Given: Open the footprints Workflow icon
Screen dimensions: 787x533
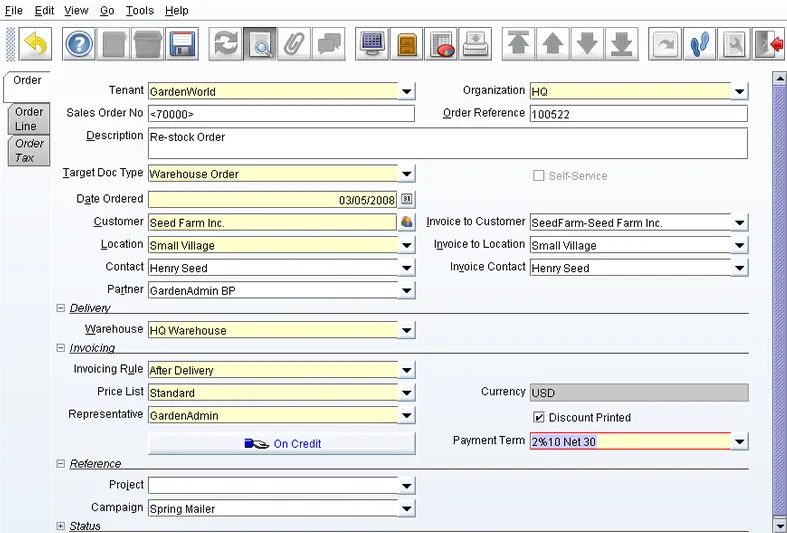Looking at the screenshot, I should [699, 44].
